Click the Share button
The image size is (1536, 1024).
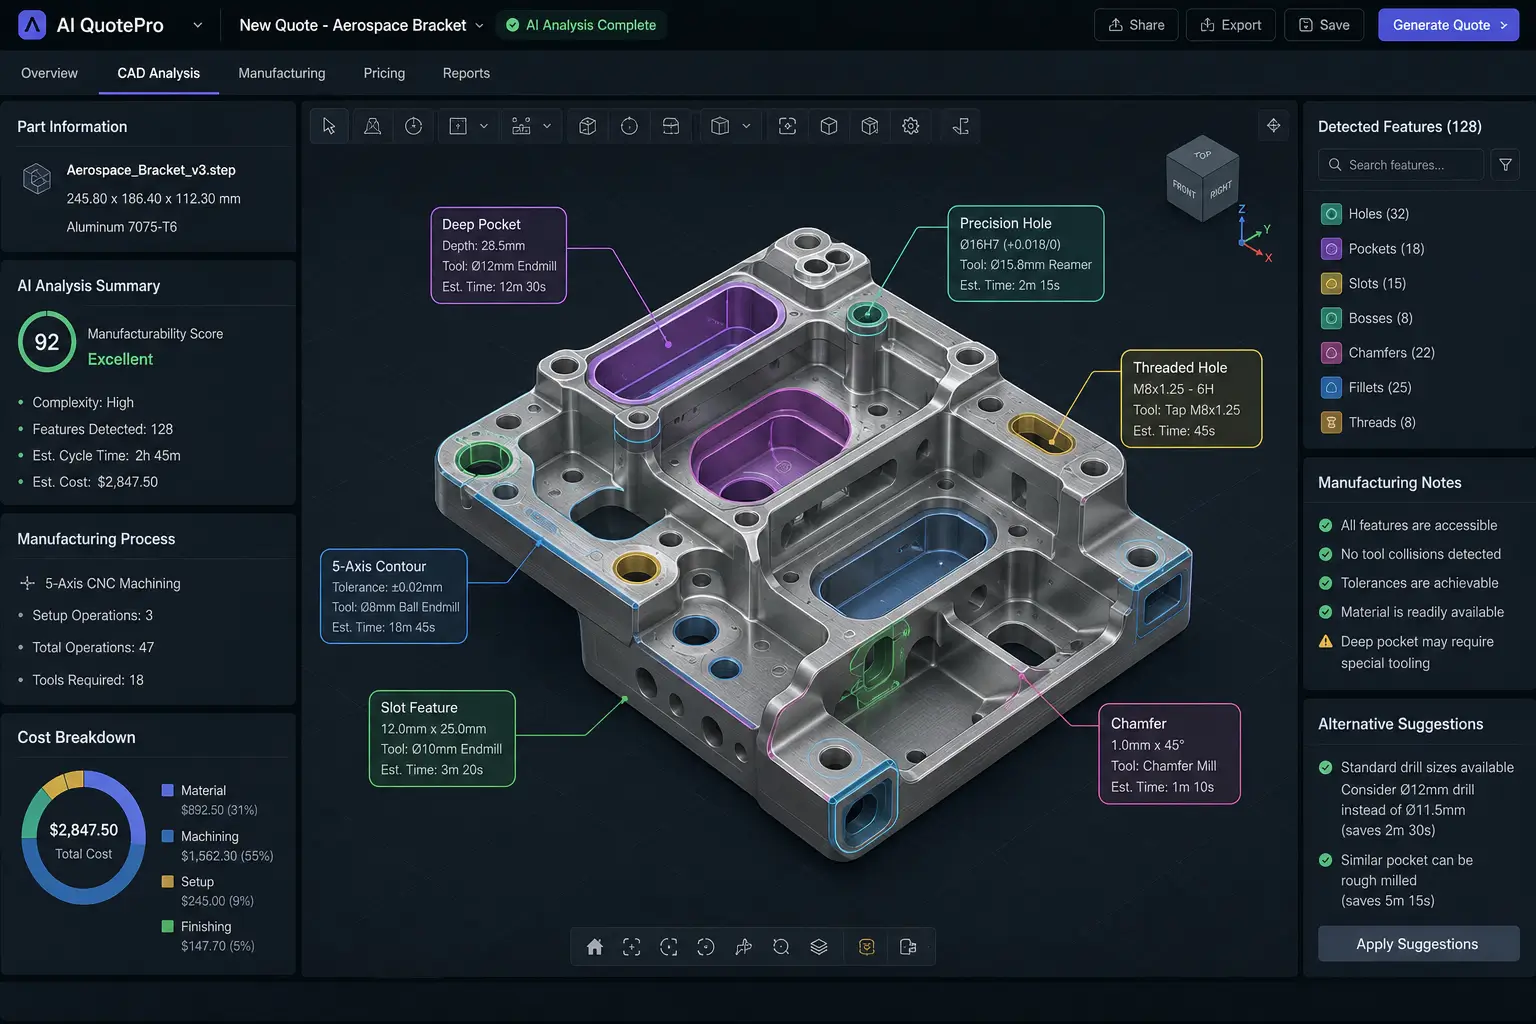[x=1136, y=25]
